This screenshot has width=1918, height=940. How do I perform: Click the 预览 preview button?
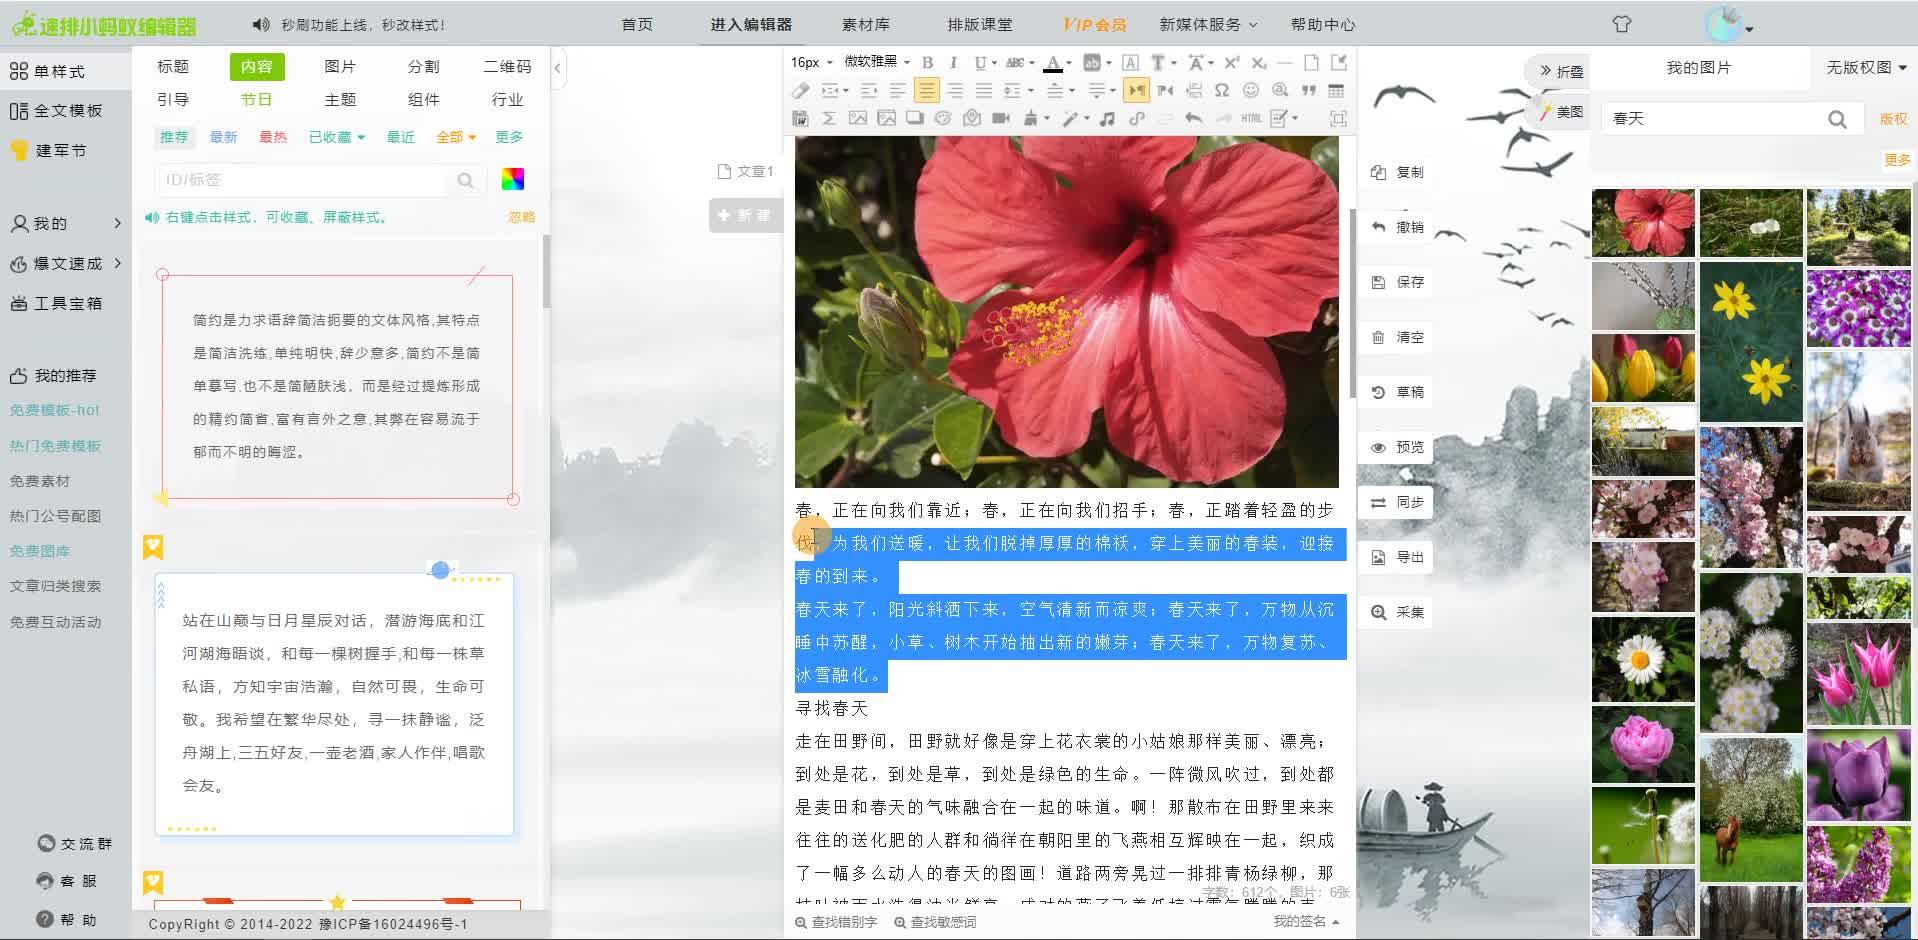point(1398,447)
